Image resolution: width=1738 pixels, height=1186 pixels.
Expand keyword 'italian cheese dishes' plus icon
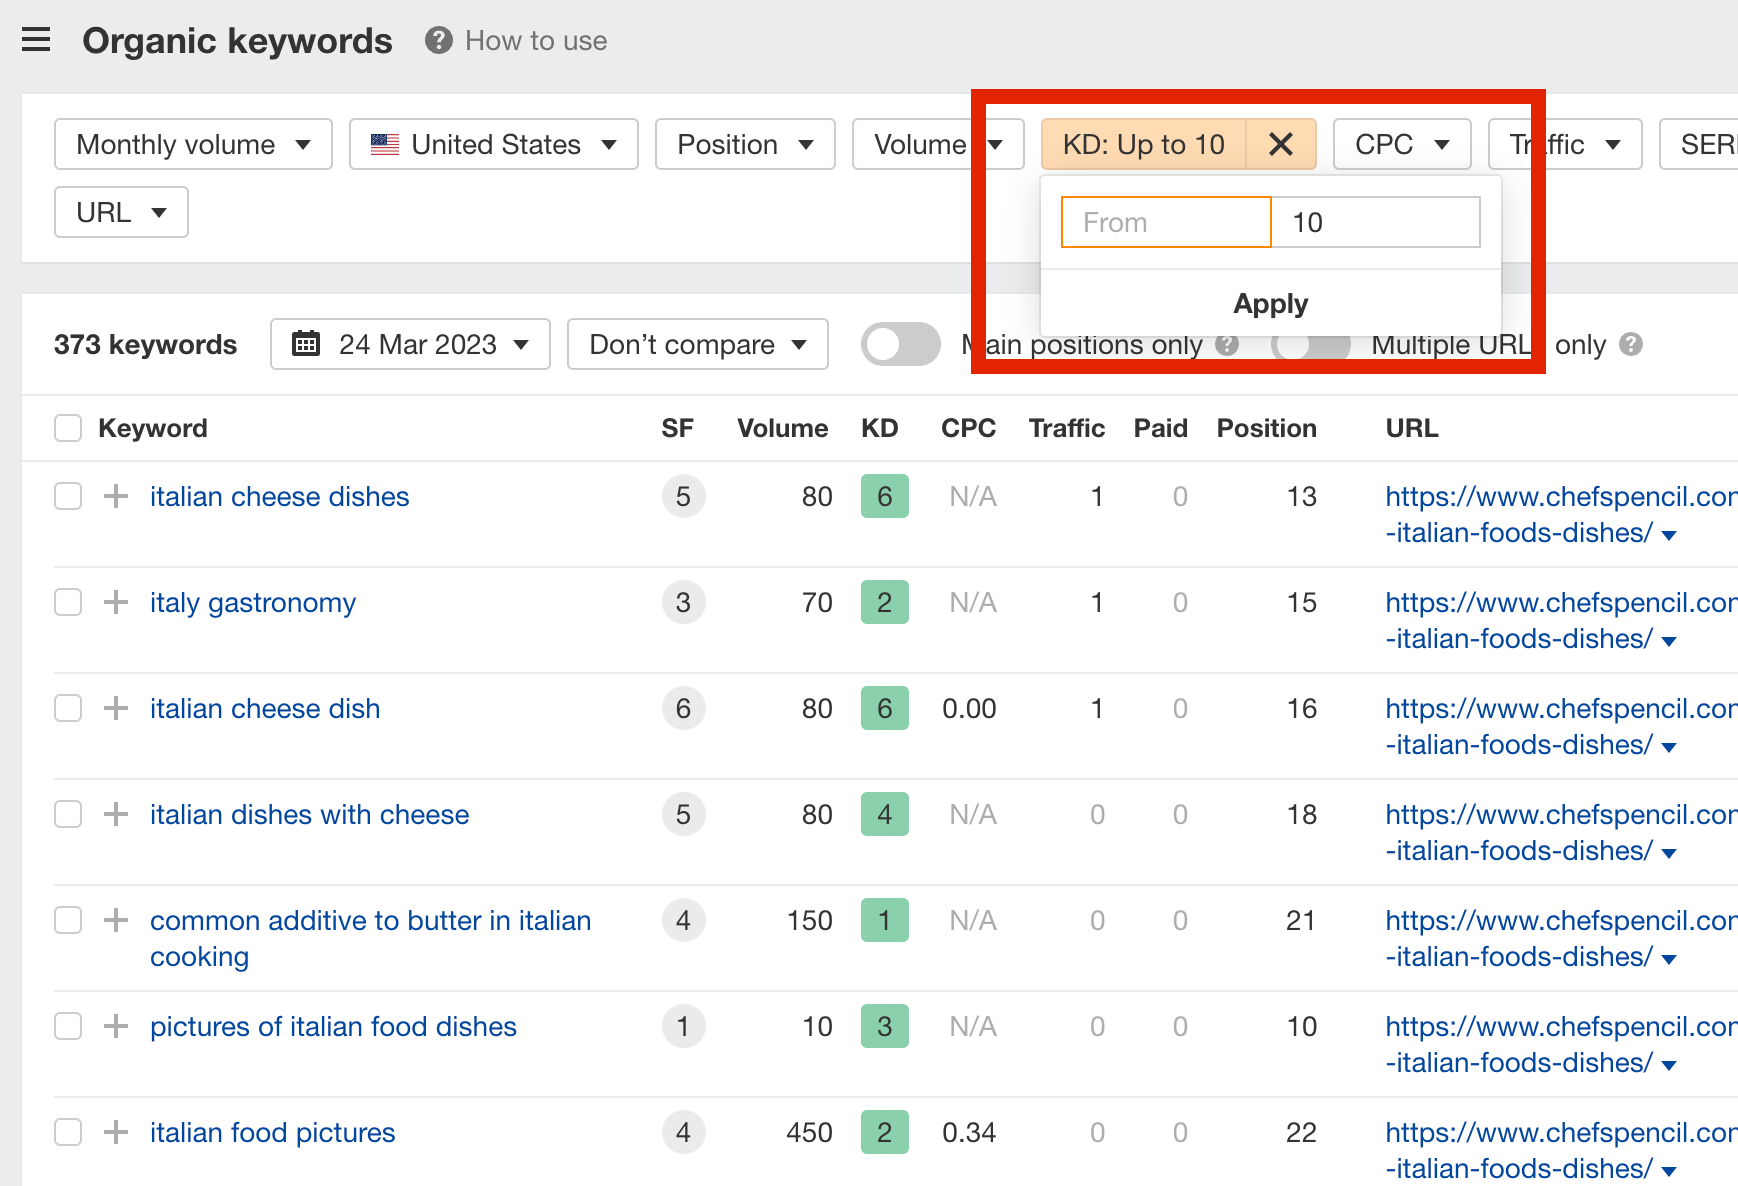(x=116, y=496)
